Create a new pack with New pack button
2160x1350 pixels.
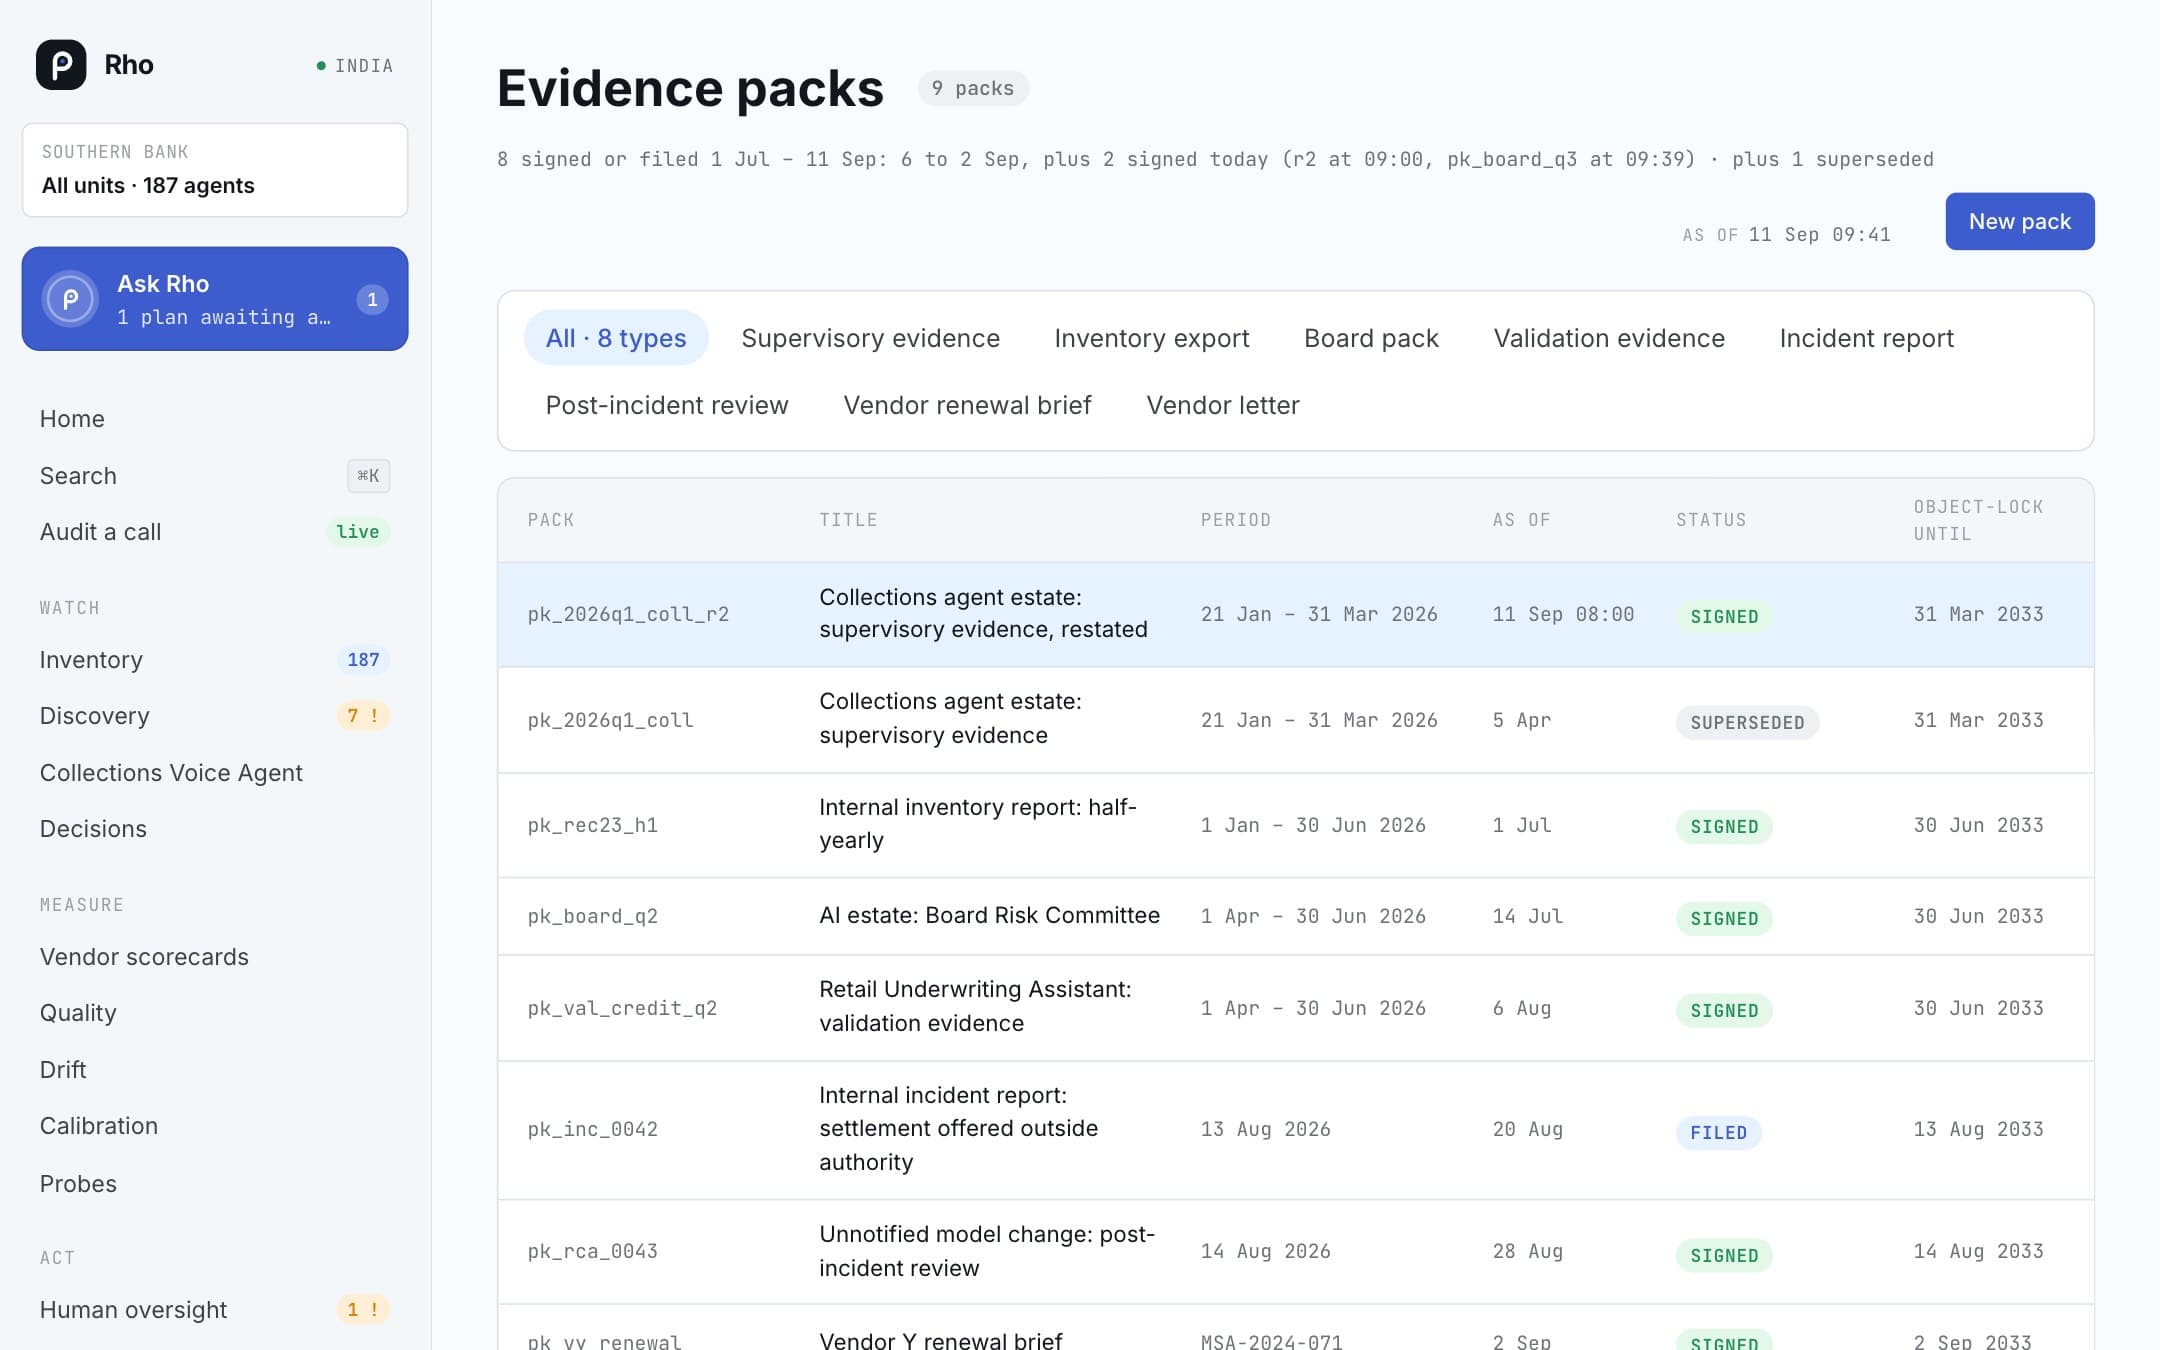2019,221
